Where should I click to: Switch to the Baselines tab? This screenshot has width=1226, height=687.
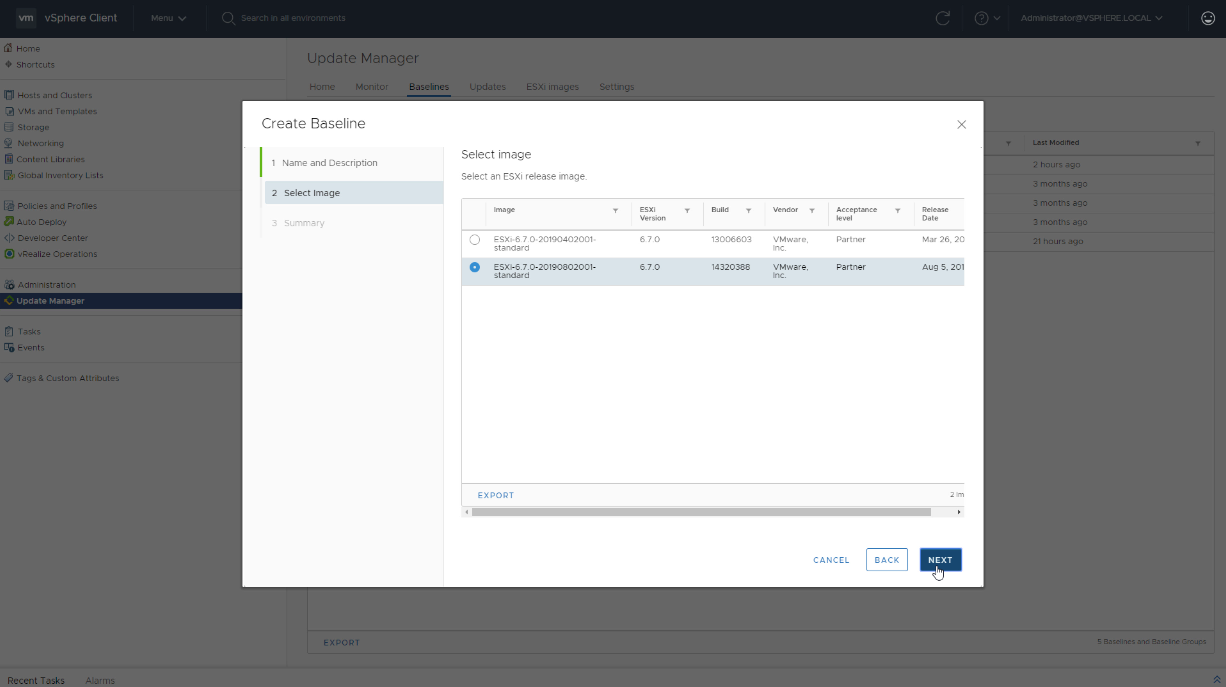tap(429, 87)
